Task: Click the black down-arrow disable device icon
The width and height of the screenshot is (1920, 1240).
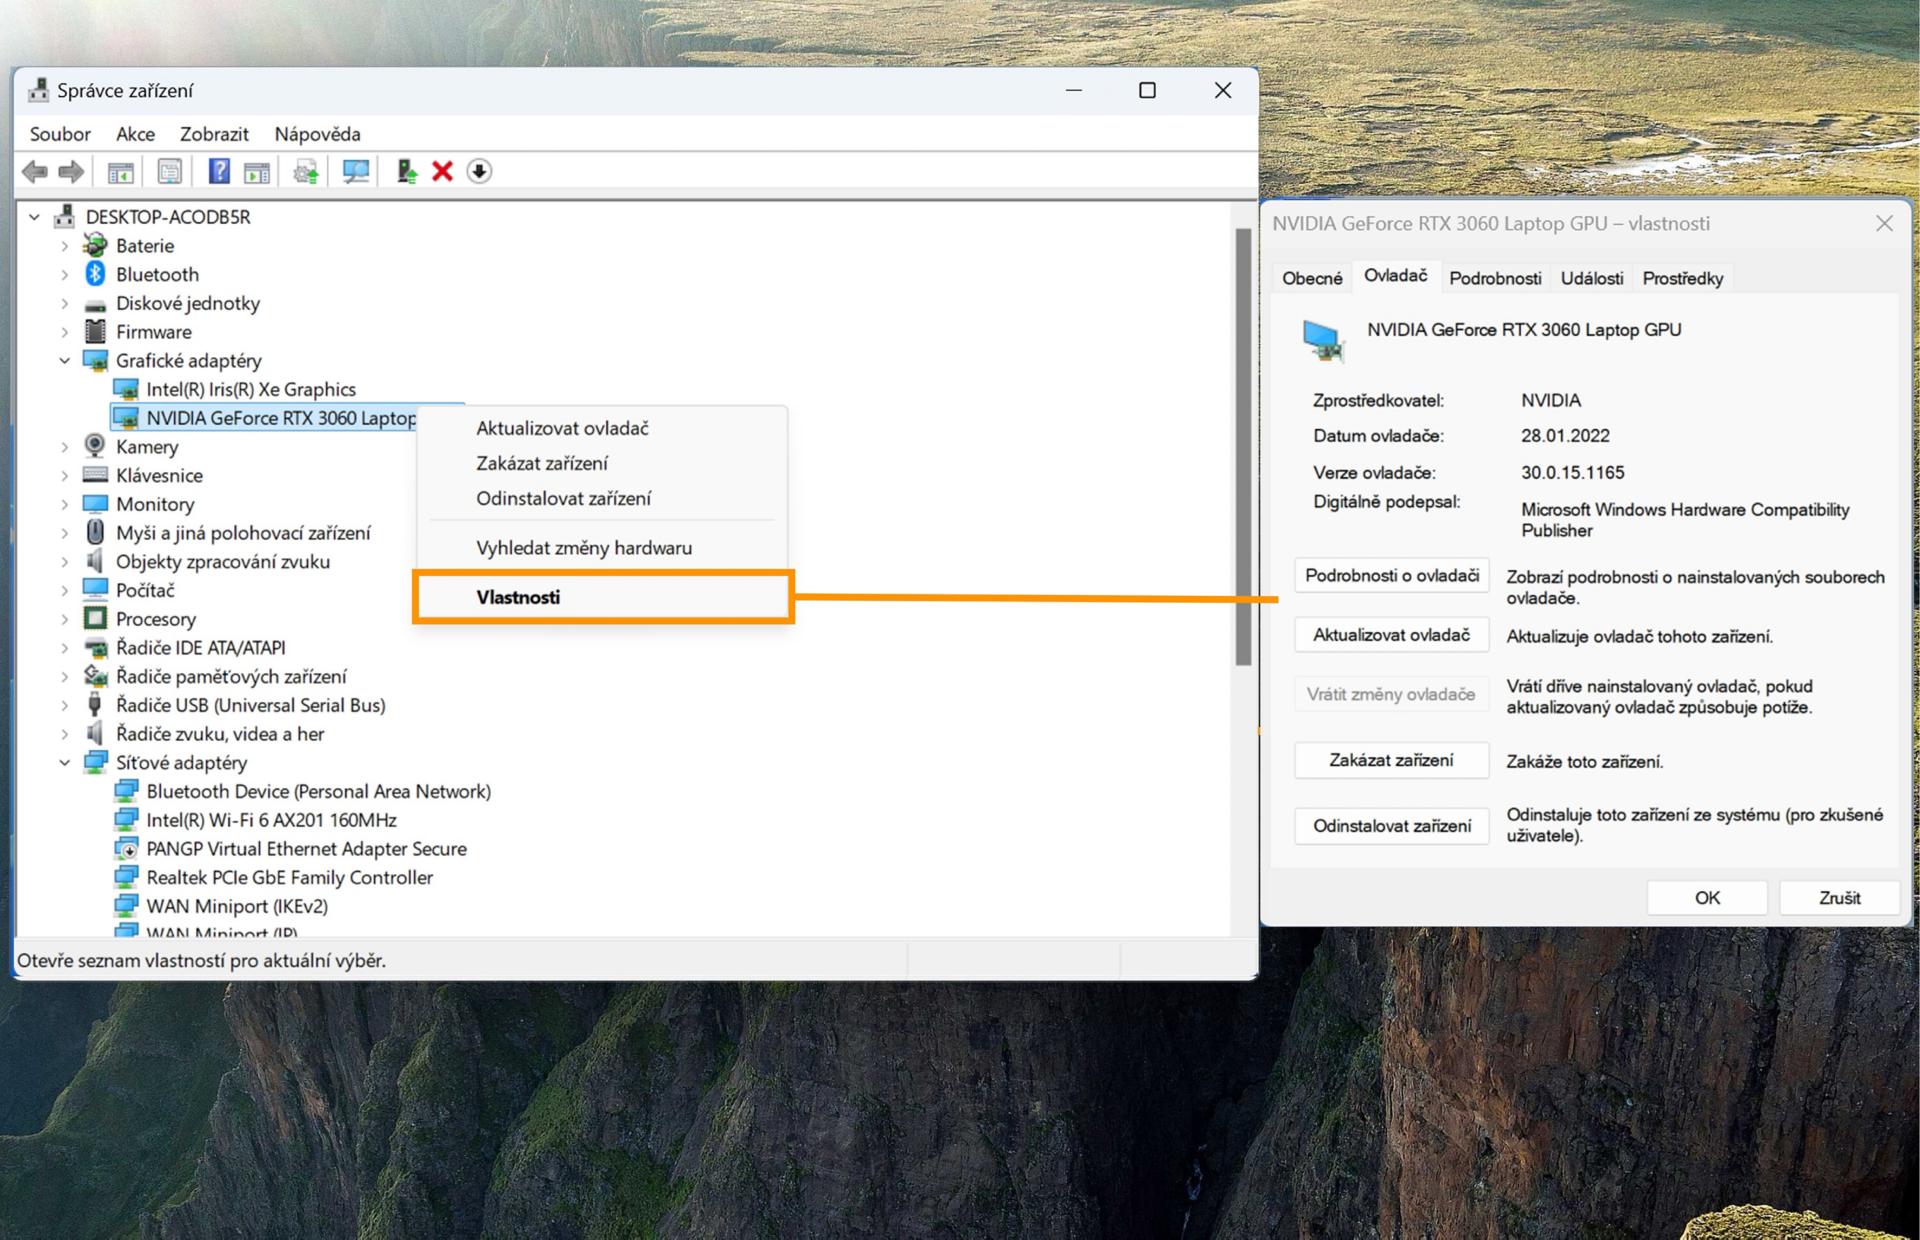Action: [479, 172]
